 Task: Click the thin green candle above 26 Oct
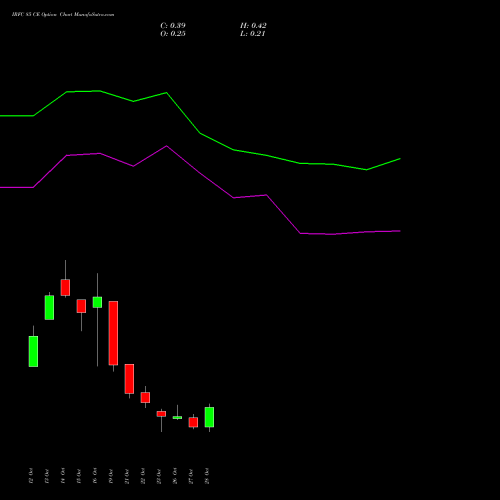177,417
